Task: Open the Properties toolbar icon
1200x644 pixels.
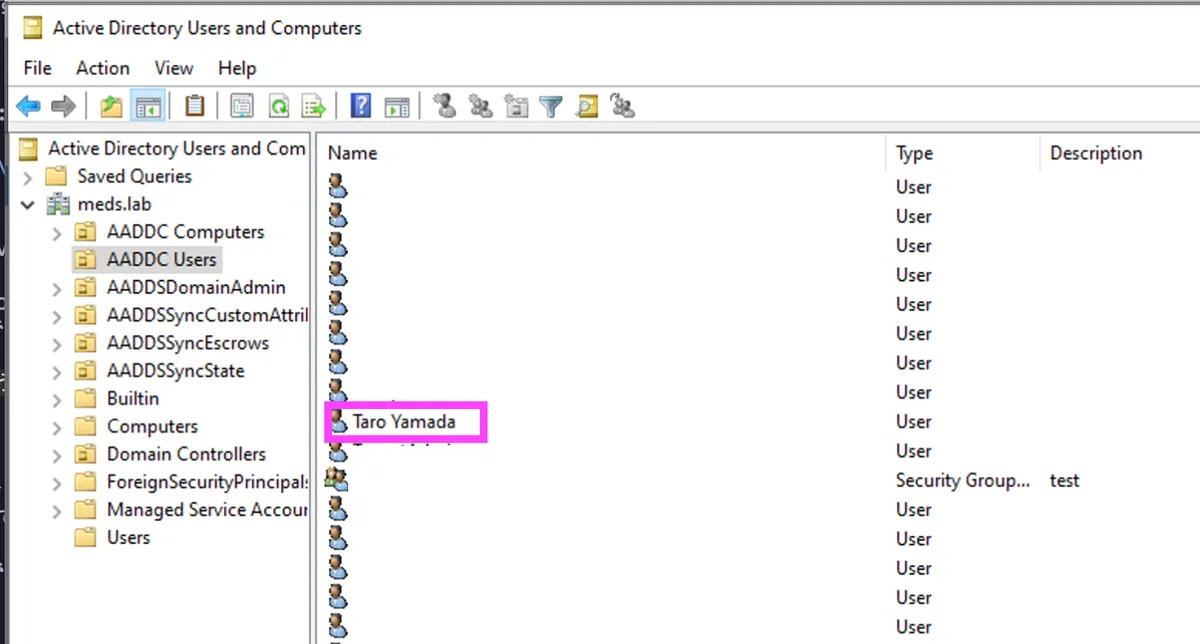Action: (241, 106)
